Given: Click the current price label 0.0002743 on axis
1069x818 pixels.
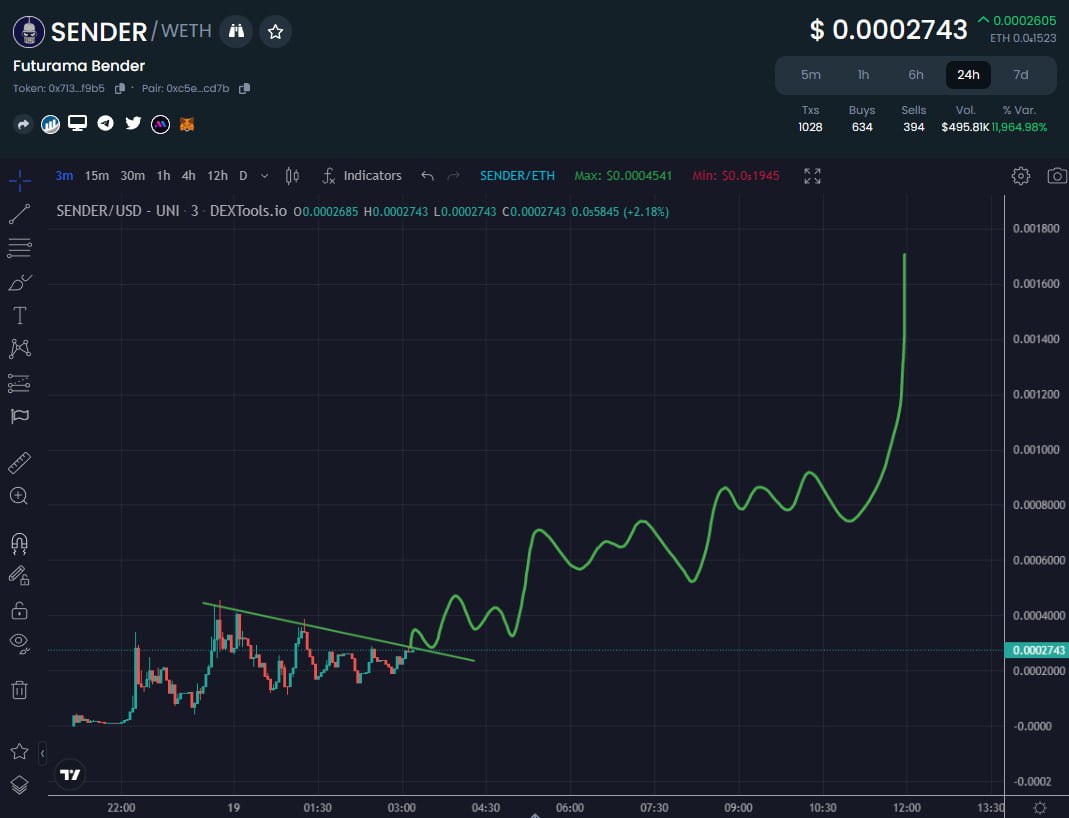Looking at the screenshot, I should click(x=1036, y=650).
